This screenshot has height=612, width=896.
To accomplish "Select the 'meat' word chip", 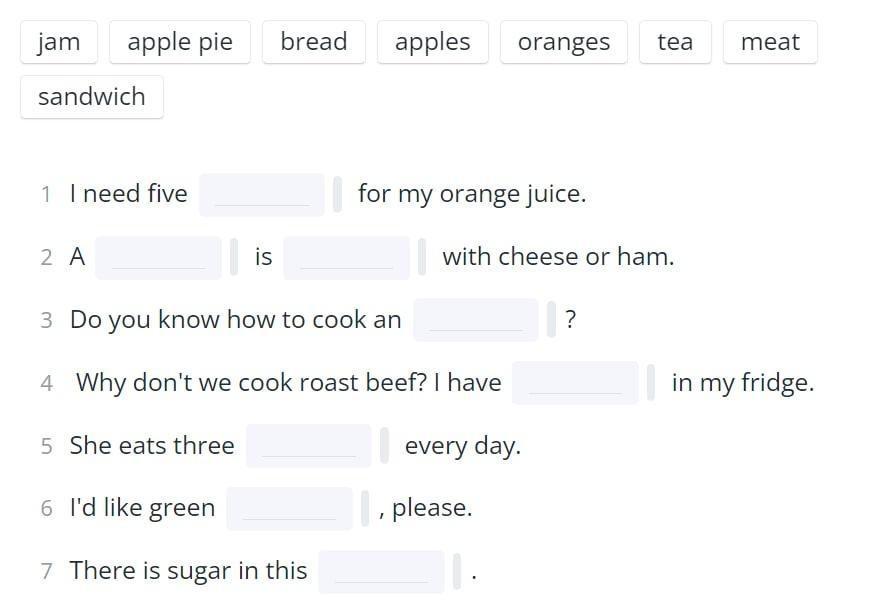I will pyautogui.click(x=770, y=42).
